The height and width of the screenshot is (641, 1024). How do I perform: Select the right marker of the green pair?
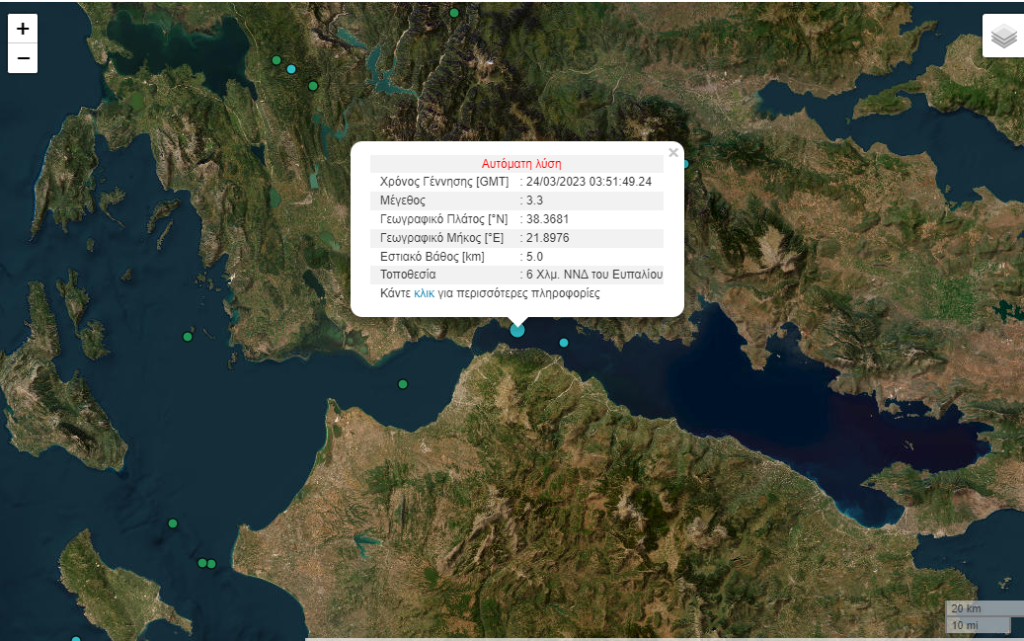211,564
